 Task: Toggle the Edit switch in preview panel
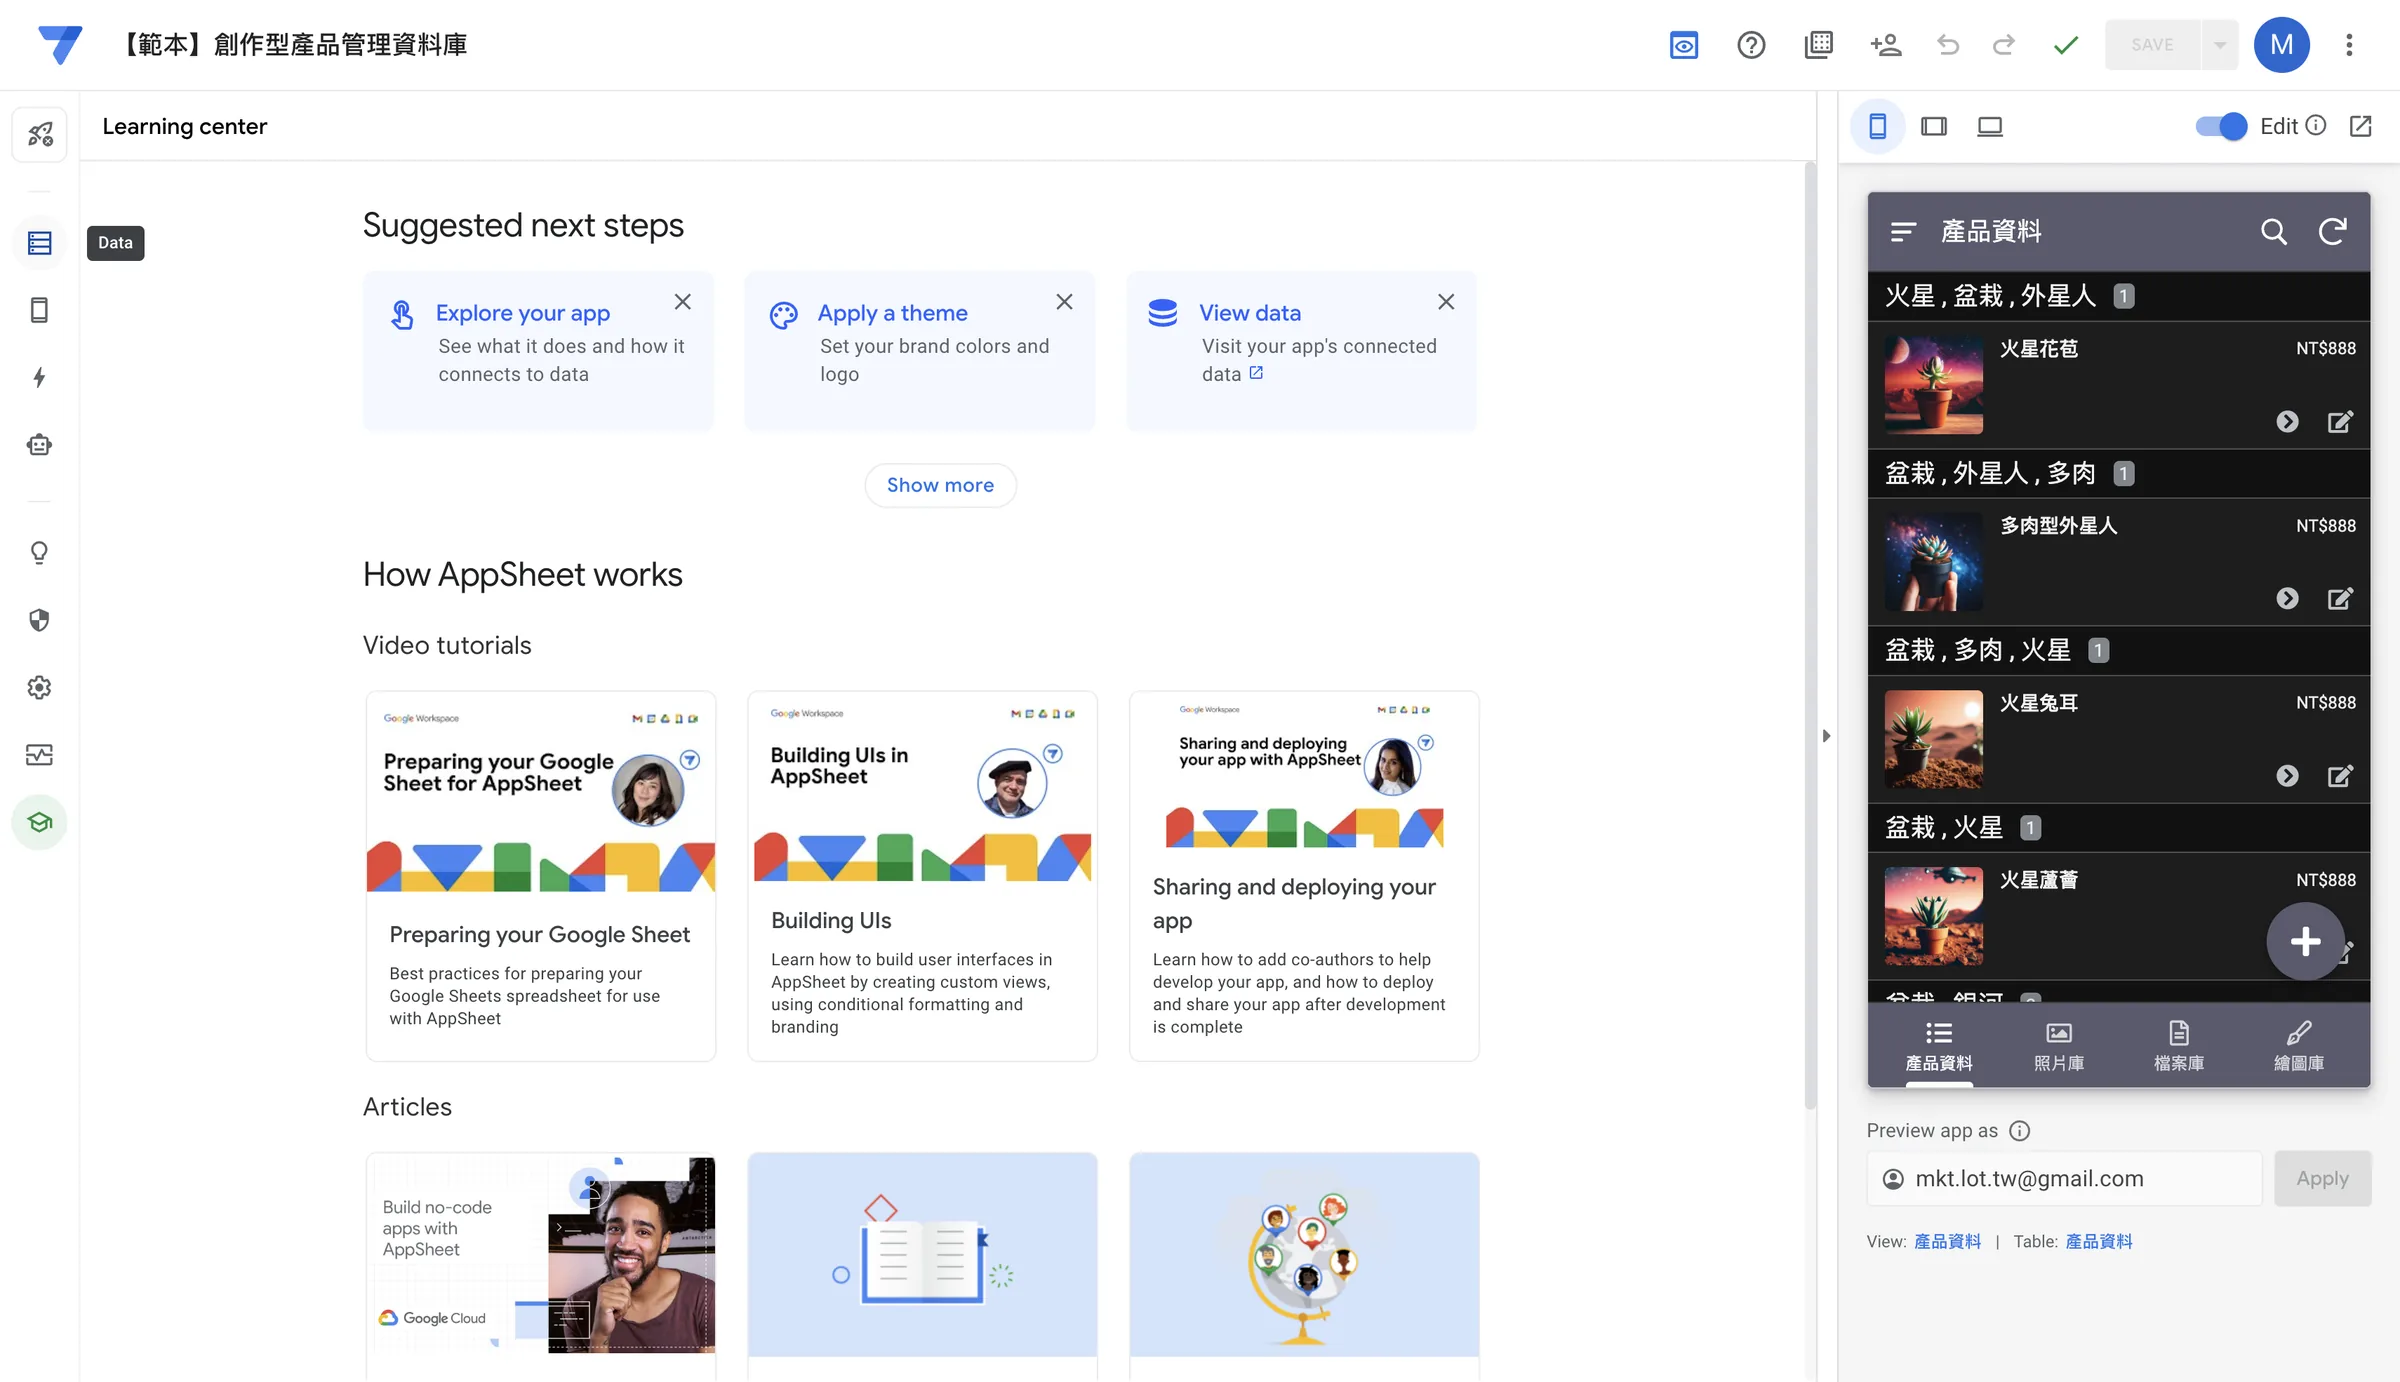(2220, 126)
